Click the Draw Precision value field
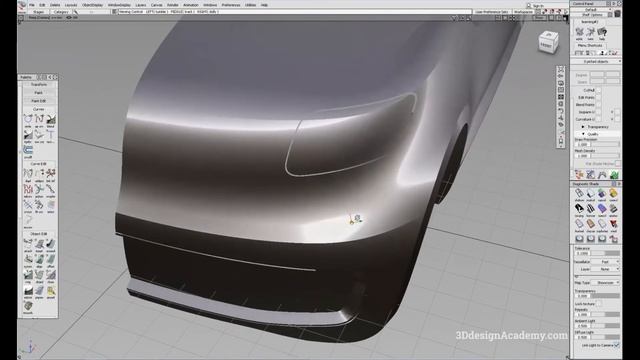This screenshot has height=360, width=640. (x=582, y=144)
